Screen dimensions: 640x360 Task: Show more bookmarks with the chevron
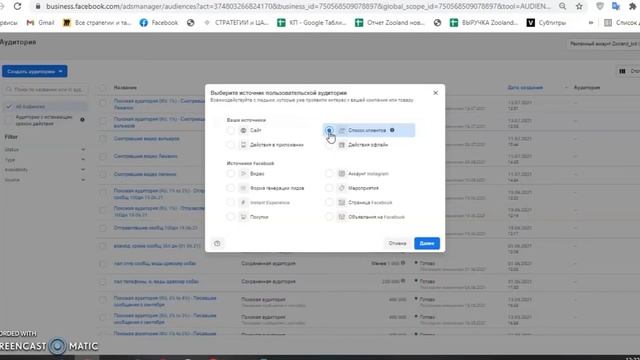591,23
